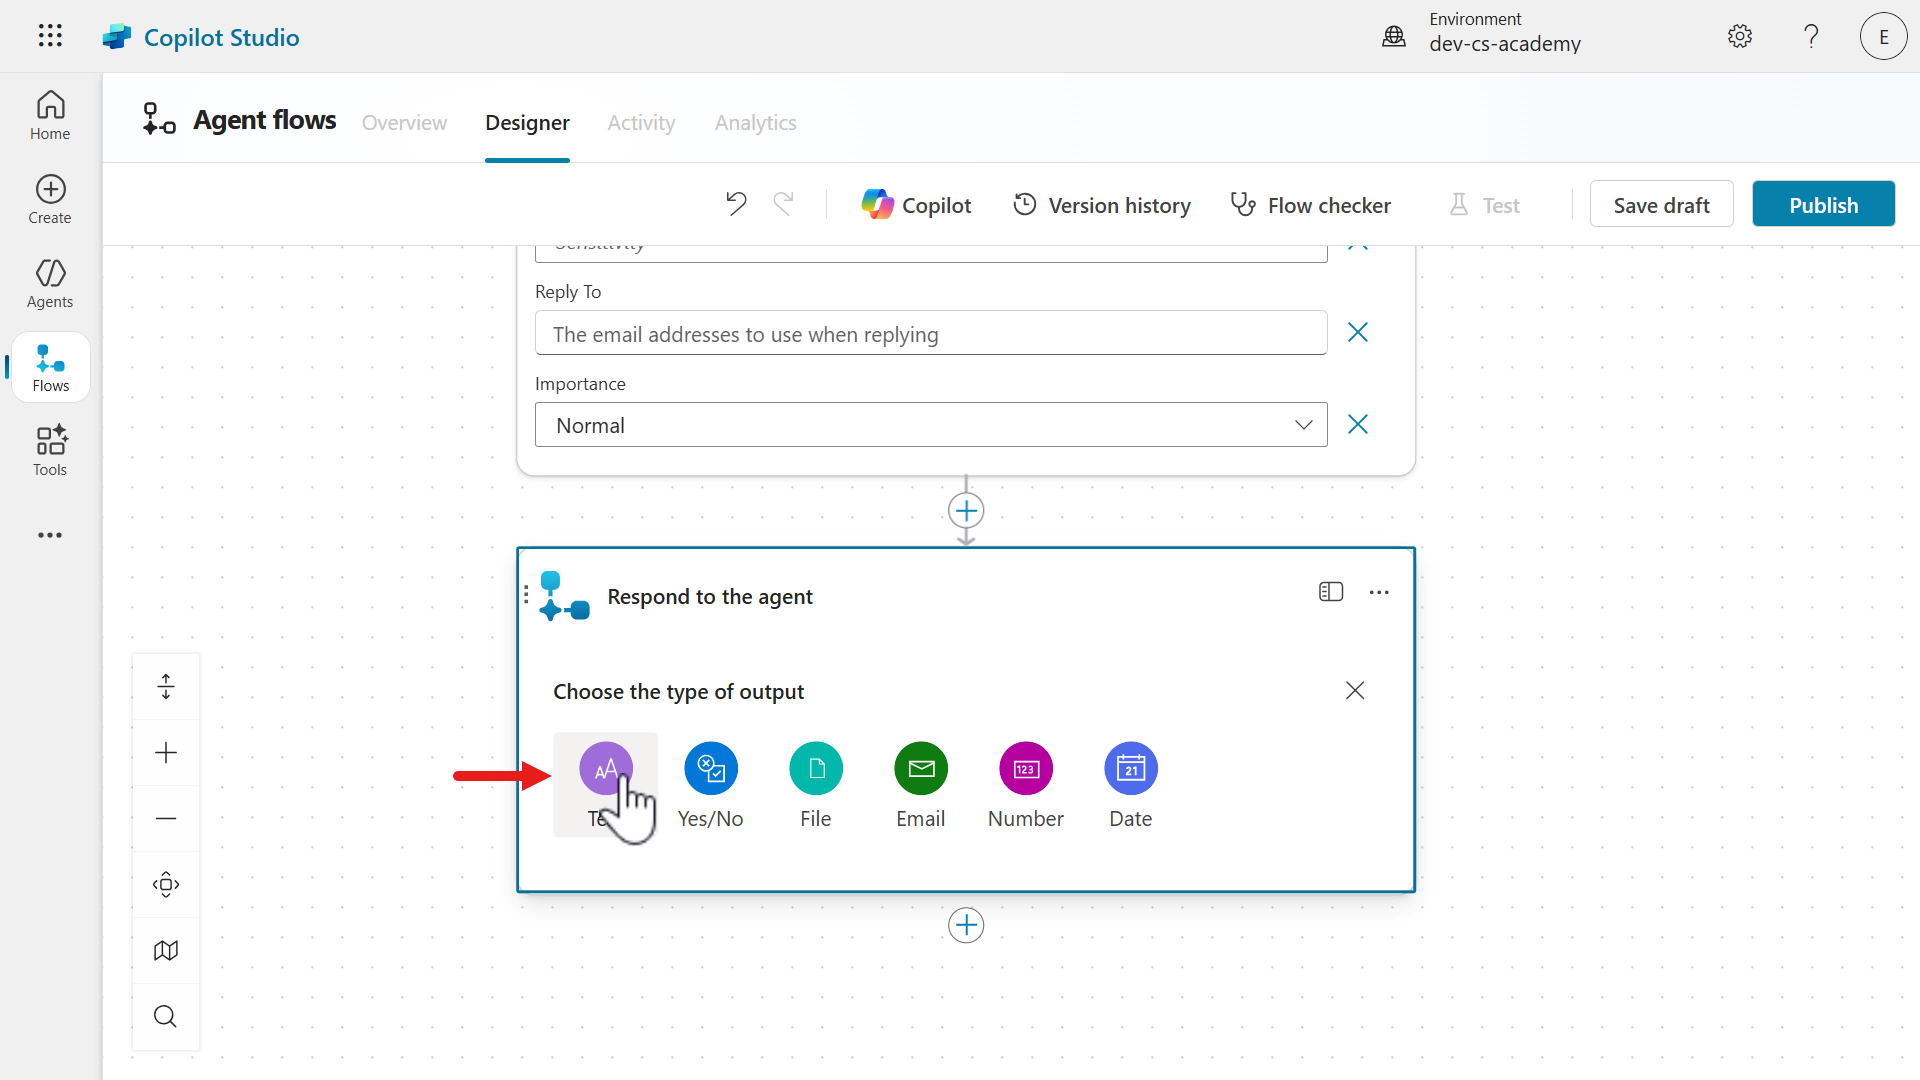Screen dimensions: 1920x1080
Task: Close the Choose the type of output panel
Action: pos(1354,690)
